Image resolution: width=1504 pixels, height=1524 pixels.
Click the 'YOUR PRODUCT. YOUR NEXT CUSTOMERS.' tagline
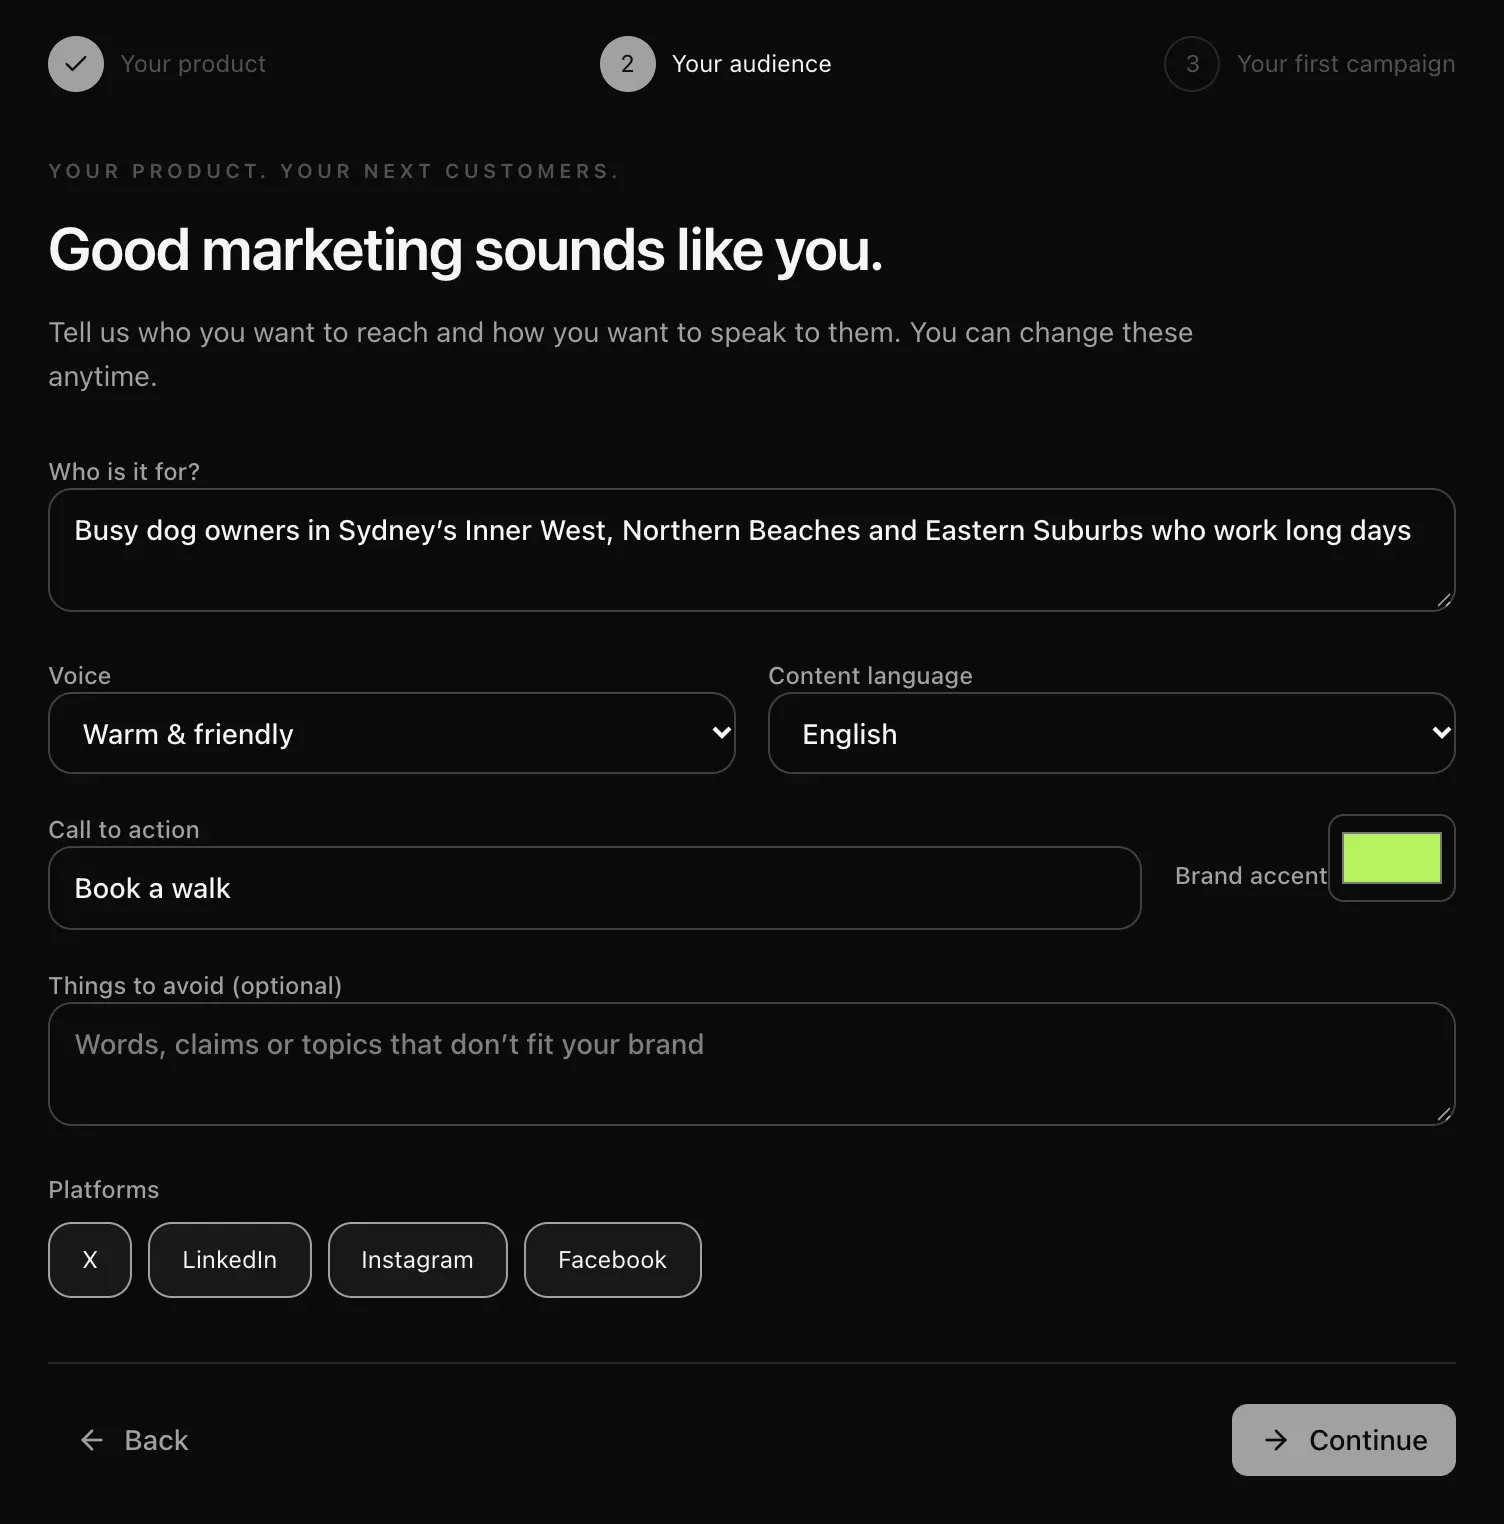[x=334, y=171]
